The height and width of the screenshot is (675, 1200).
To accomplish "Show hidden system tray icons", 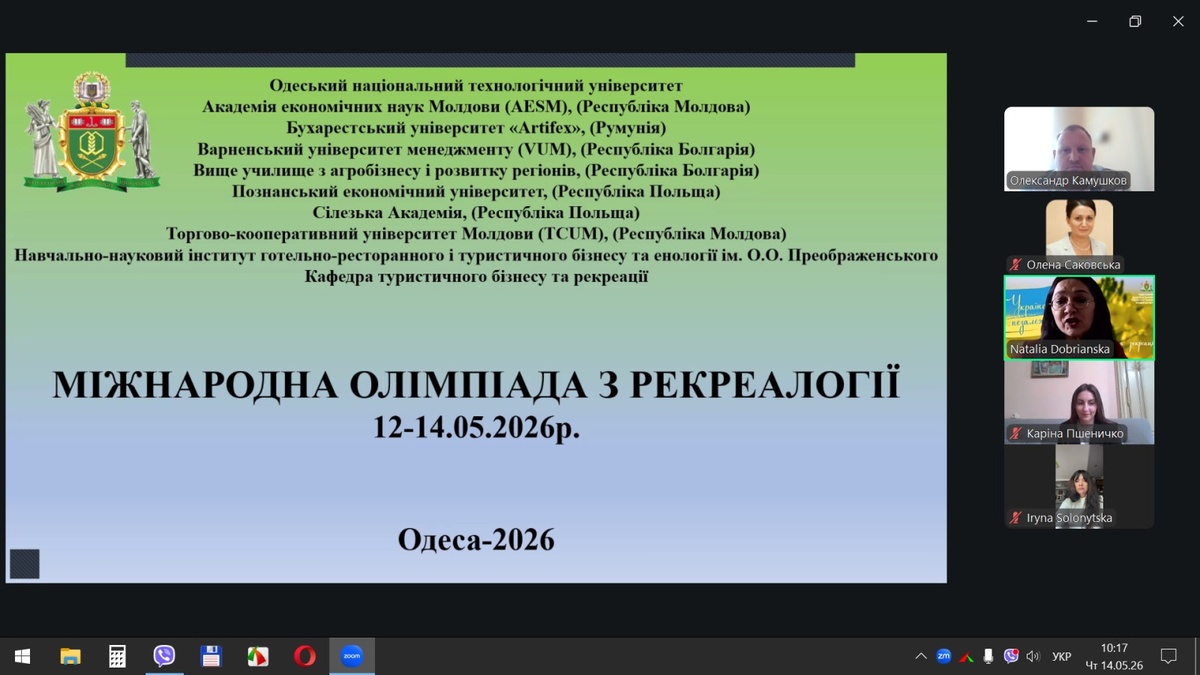I will point(920,656).
